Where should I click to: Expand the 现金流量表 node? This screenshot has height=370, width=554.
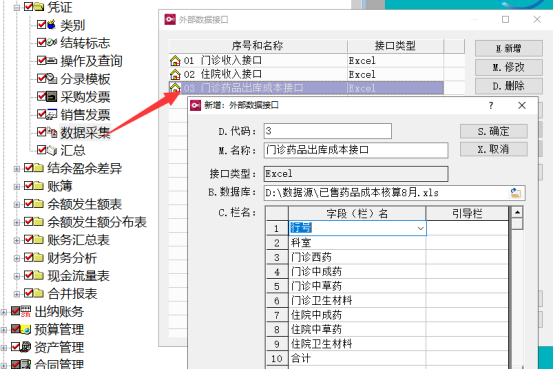[17, 276]
